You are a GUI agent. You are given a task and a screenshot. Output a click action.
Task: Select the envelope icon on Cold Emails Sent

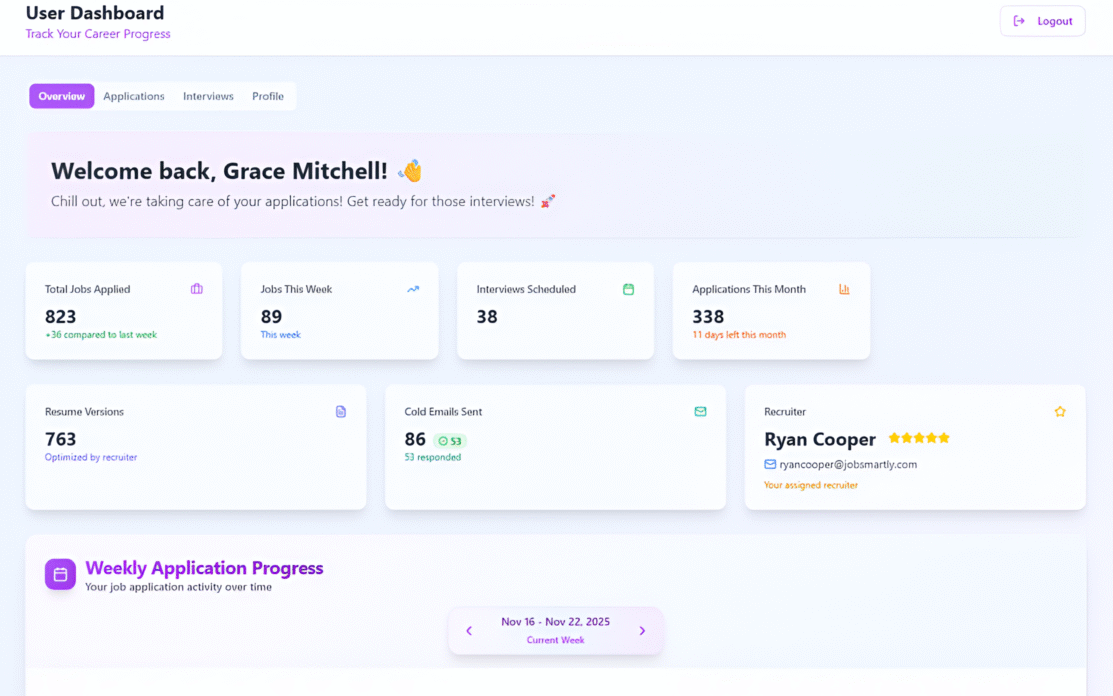(x=700, y=411)
